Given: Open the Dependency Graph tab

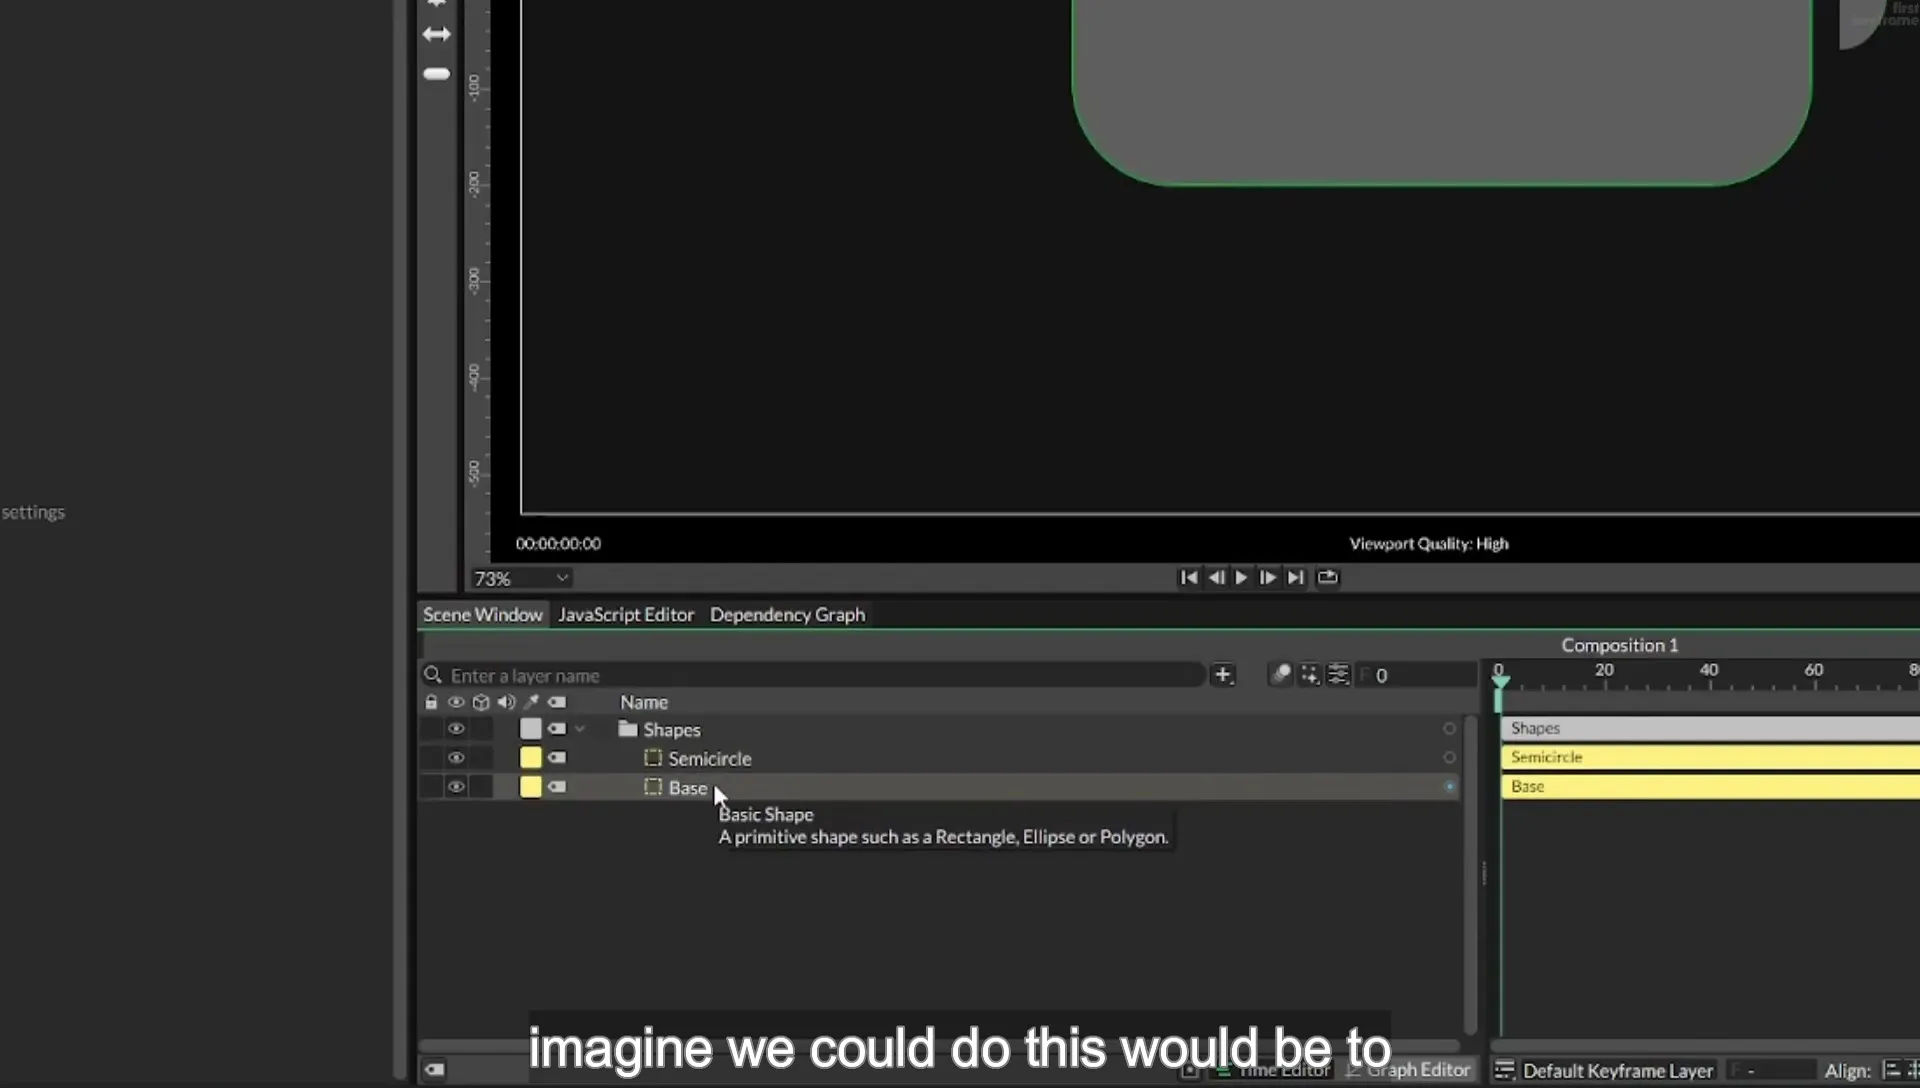Looking at the screenshot, I should (787, 615).
